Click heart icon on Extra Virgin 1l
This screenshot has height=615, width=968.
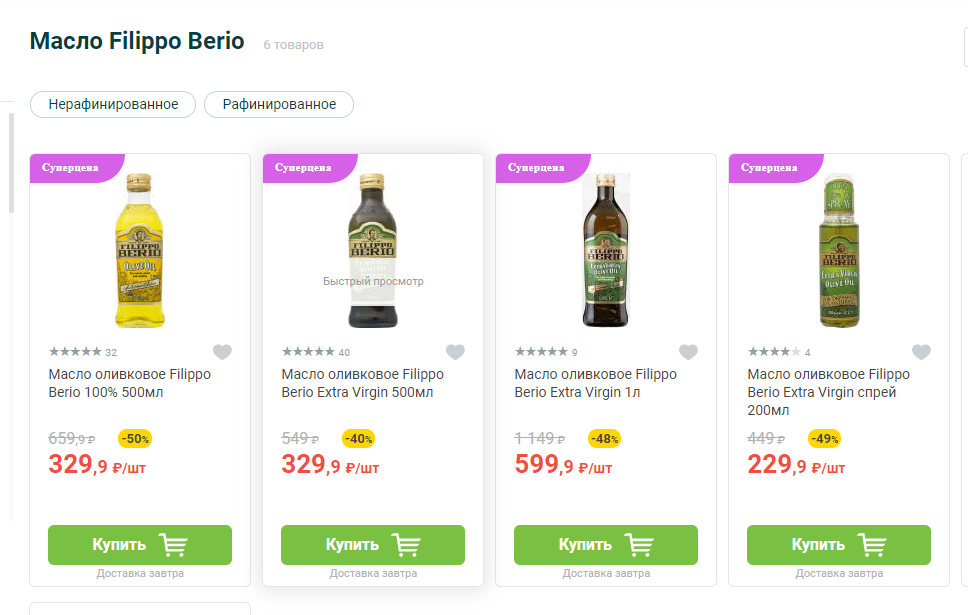[x=688, y=352]
